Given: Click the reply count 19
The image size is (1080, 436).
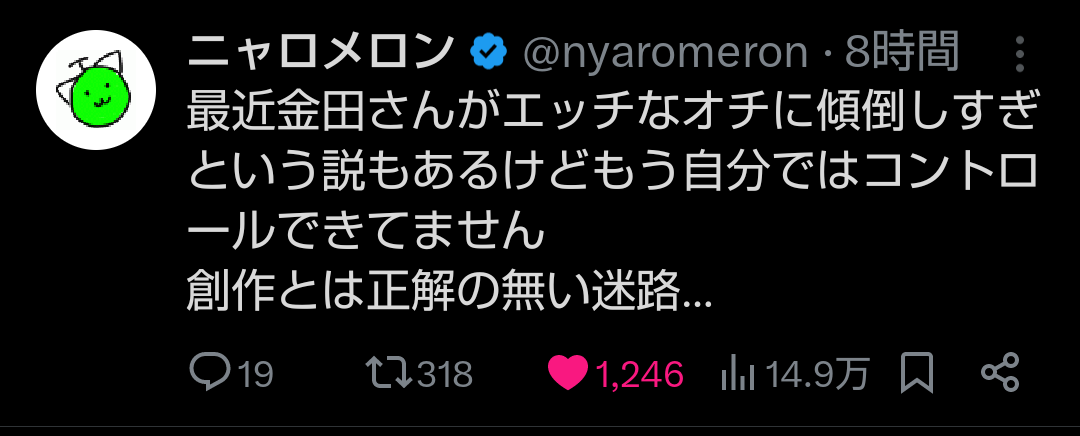Looking at the screenshot, I should pos(256,375).
